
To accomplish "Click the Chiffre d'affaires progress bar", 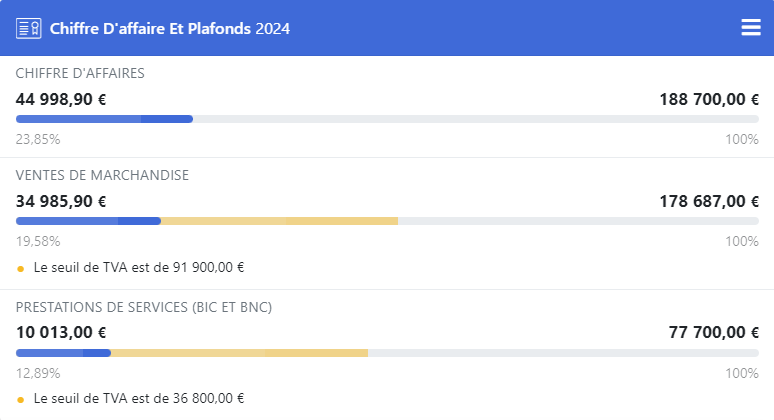I will pyautogui.click(x=387, y=119).
